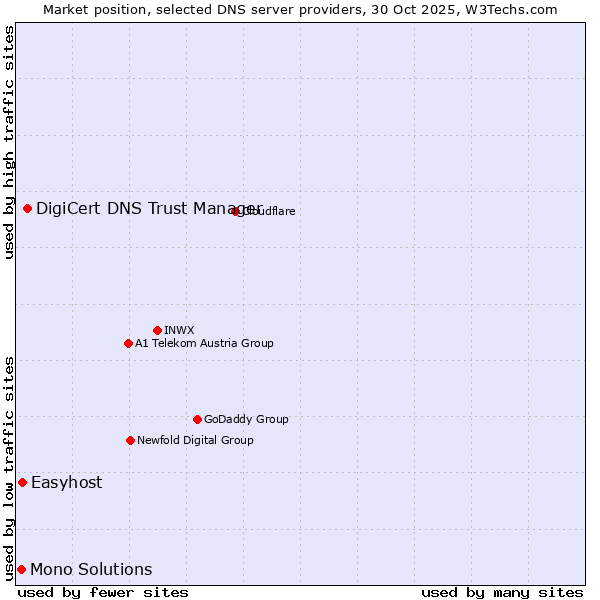
Task: Click the A1 Telekom Austria Group label
Action: click(x=204, y=343)
